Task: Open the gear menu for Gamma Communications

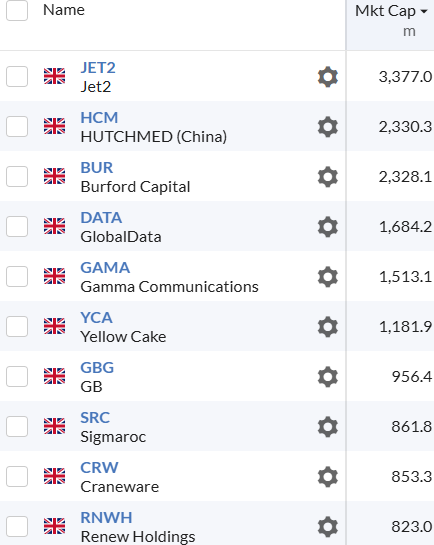Action: [328, 277]
